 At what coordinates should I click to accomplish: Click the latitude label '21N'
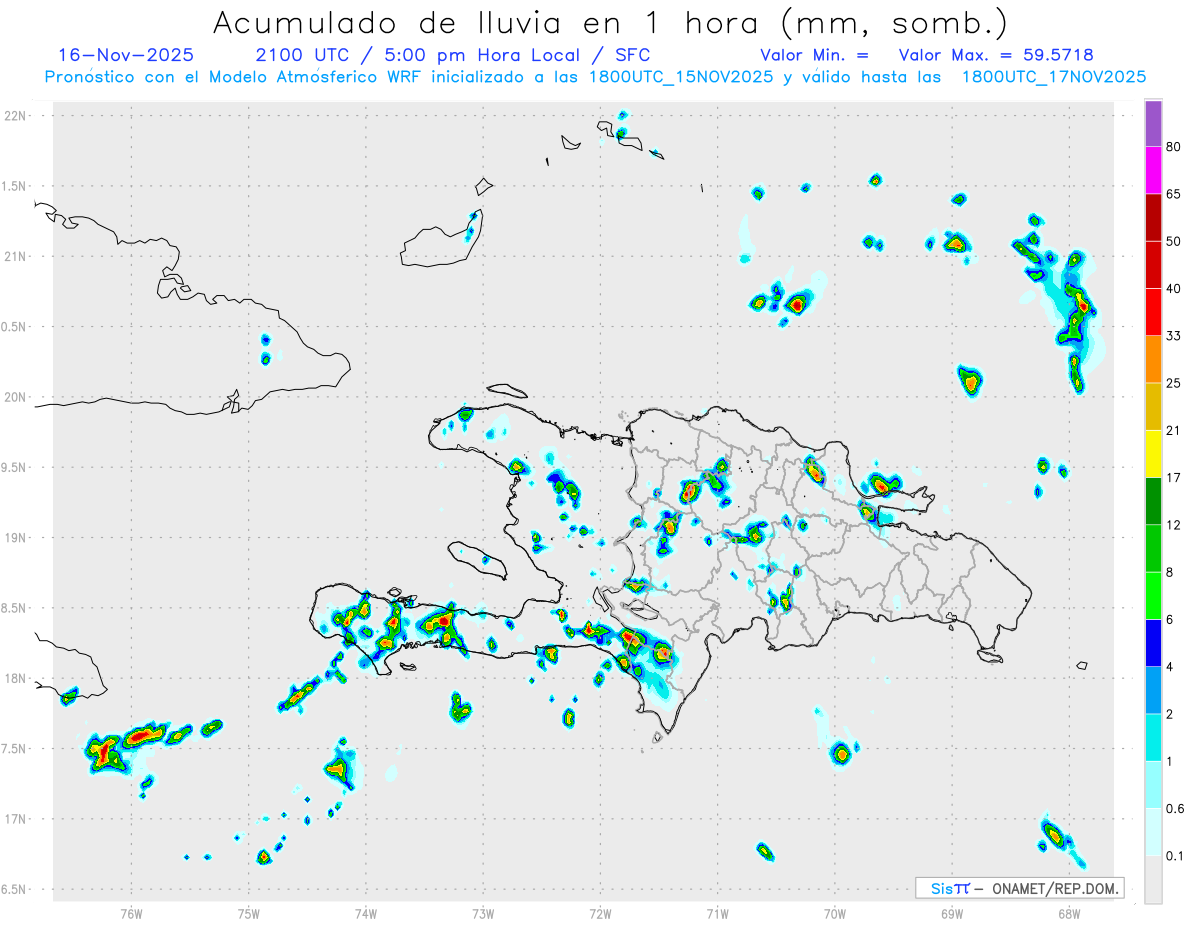[x=15, y=256]
